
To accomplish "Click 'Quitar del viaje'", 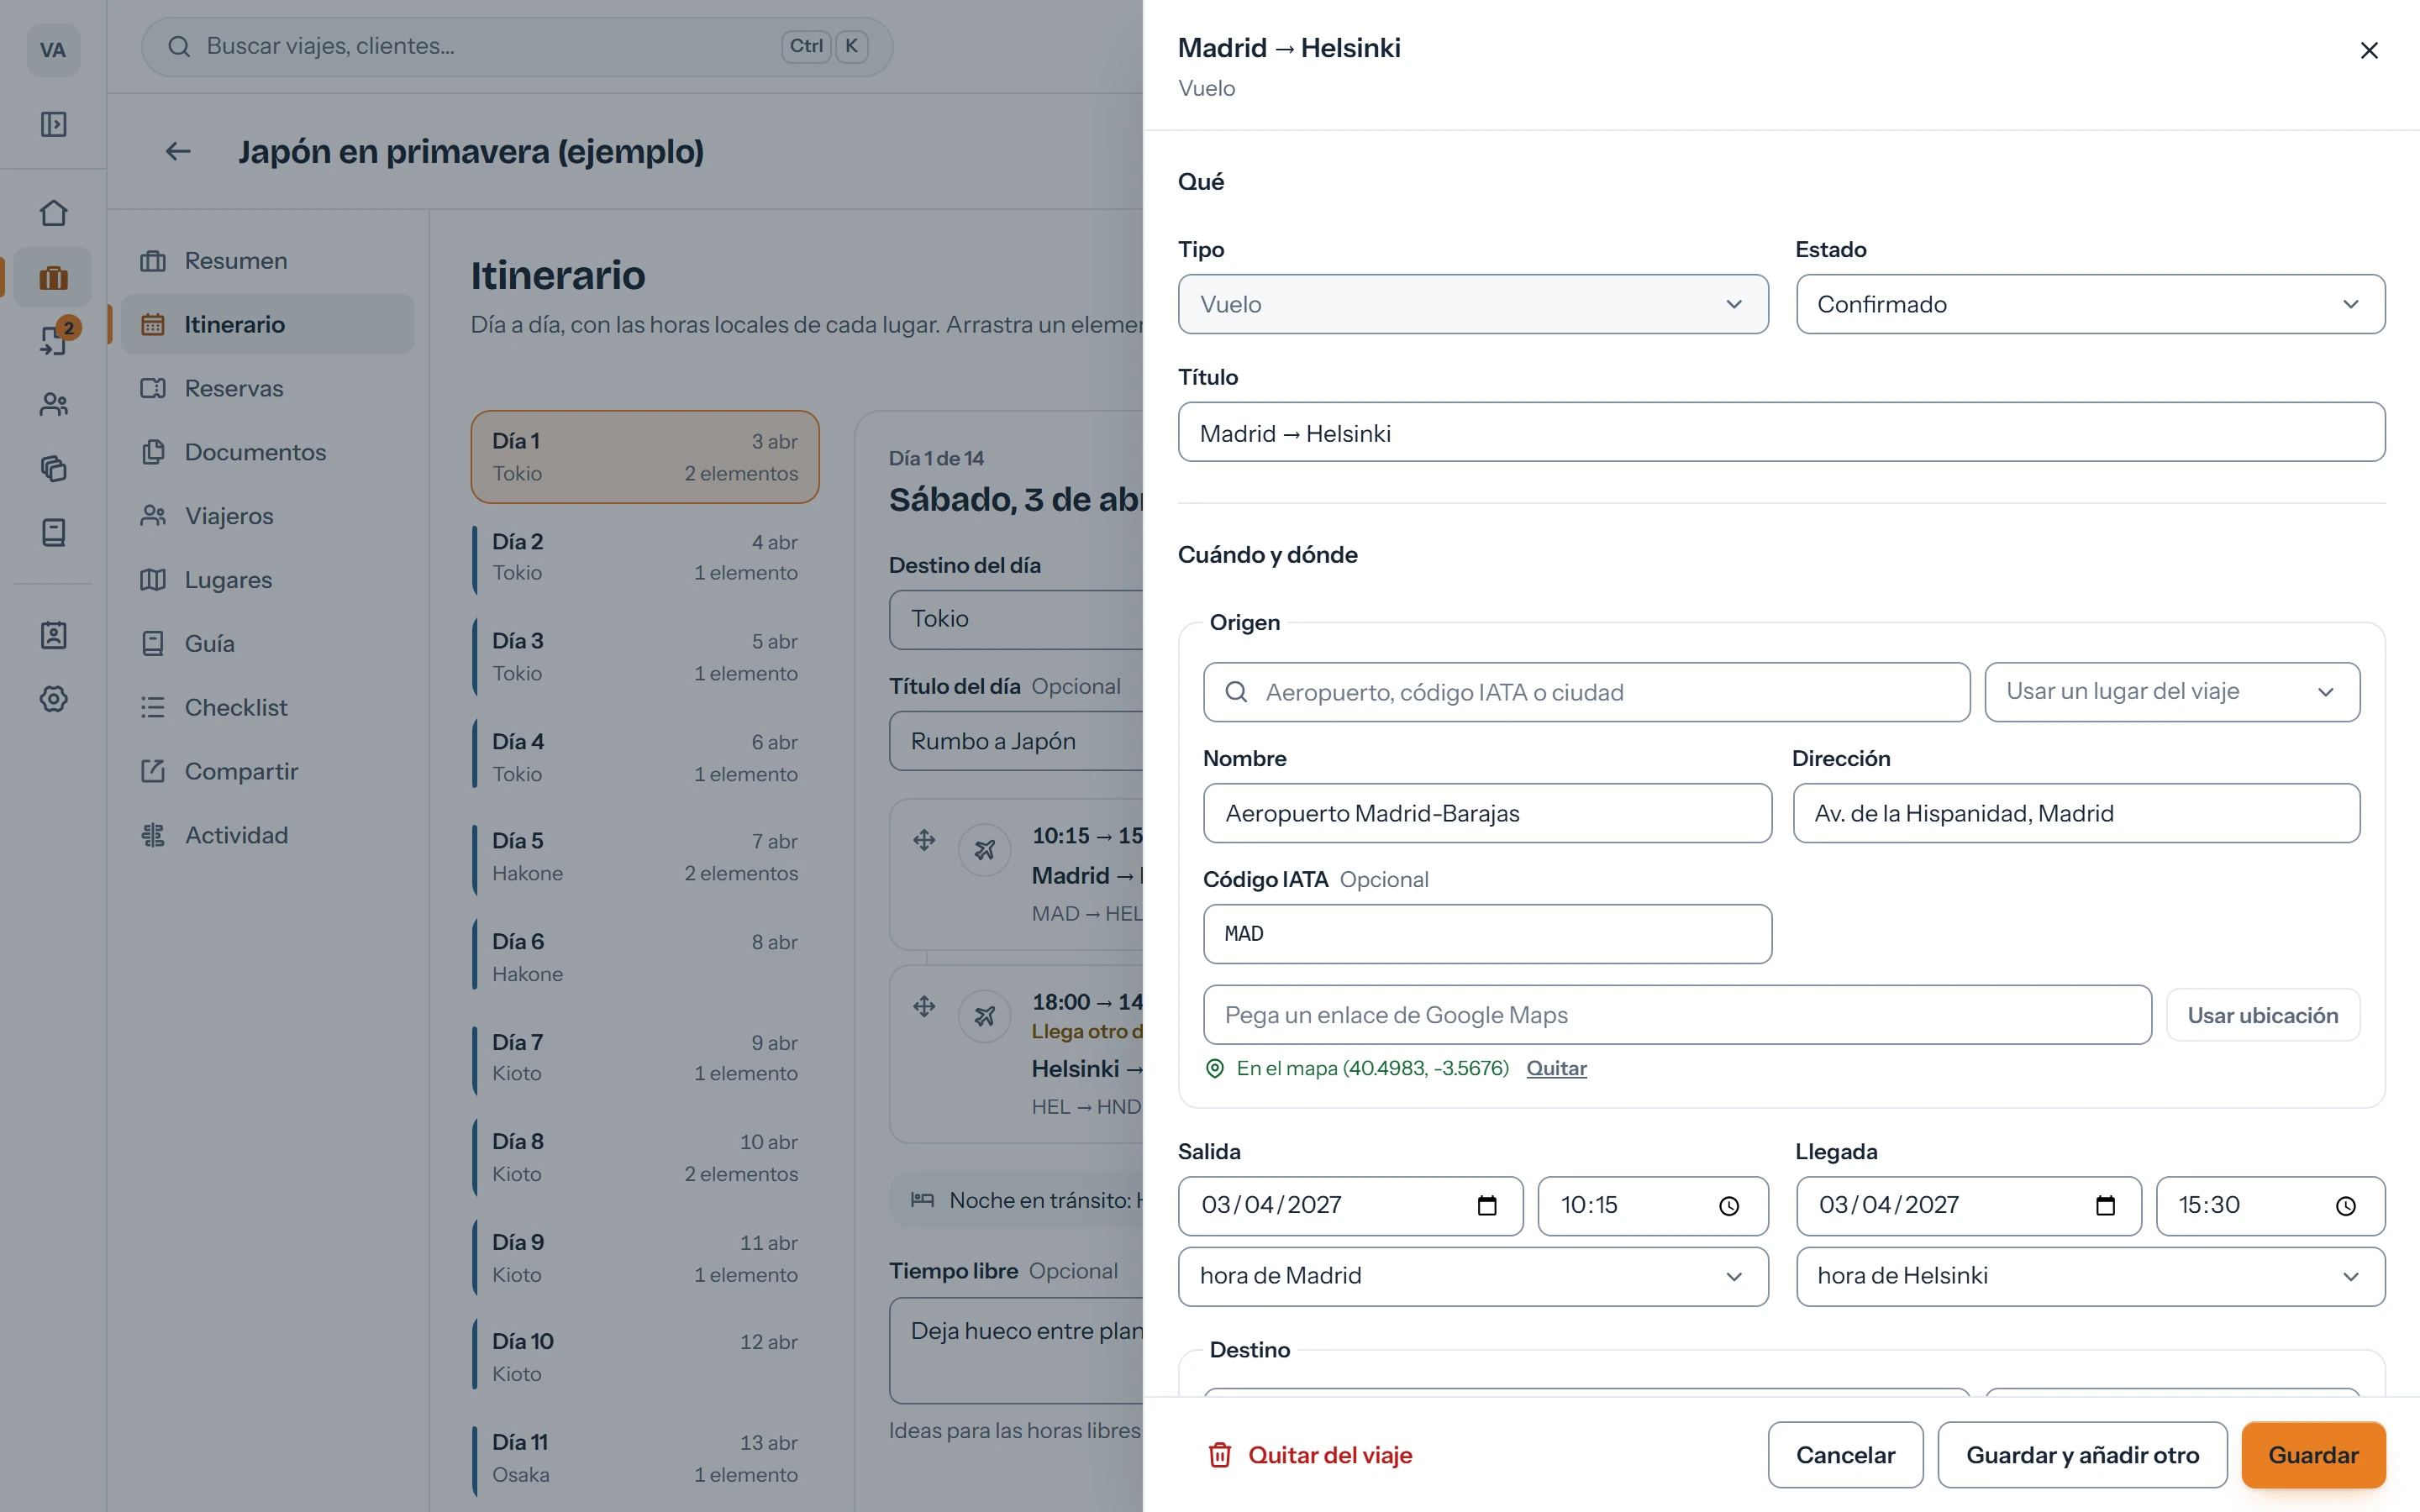I will [x=1310, y=1455].
